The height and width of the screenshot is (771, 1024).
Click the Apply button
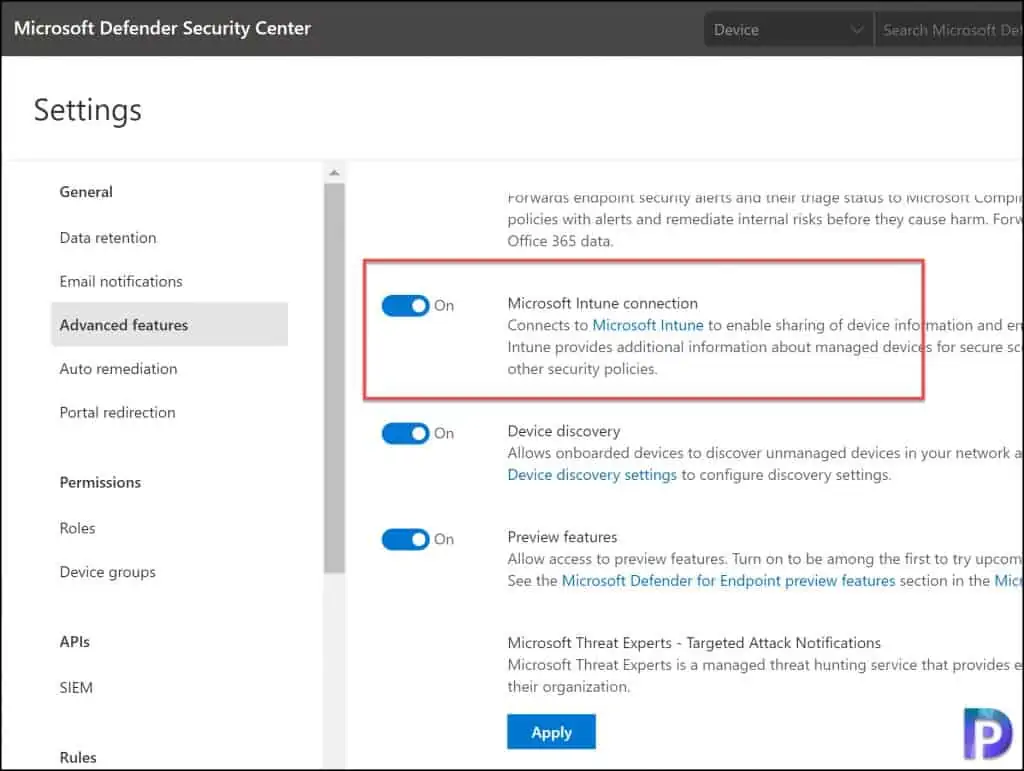(551, 732)
